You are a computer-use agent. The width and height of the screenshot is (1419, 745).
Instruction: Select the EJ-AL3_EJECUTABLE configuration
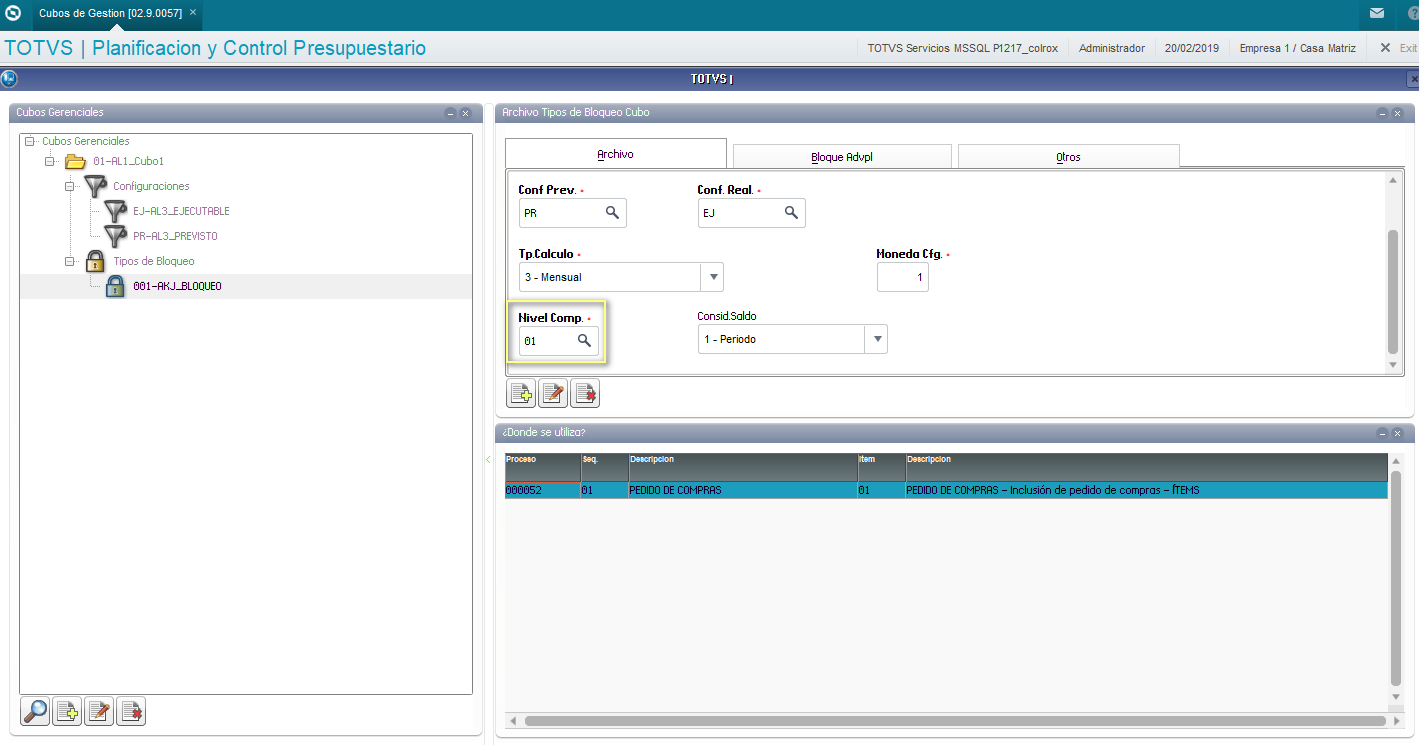181,211
